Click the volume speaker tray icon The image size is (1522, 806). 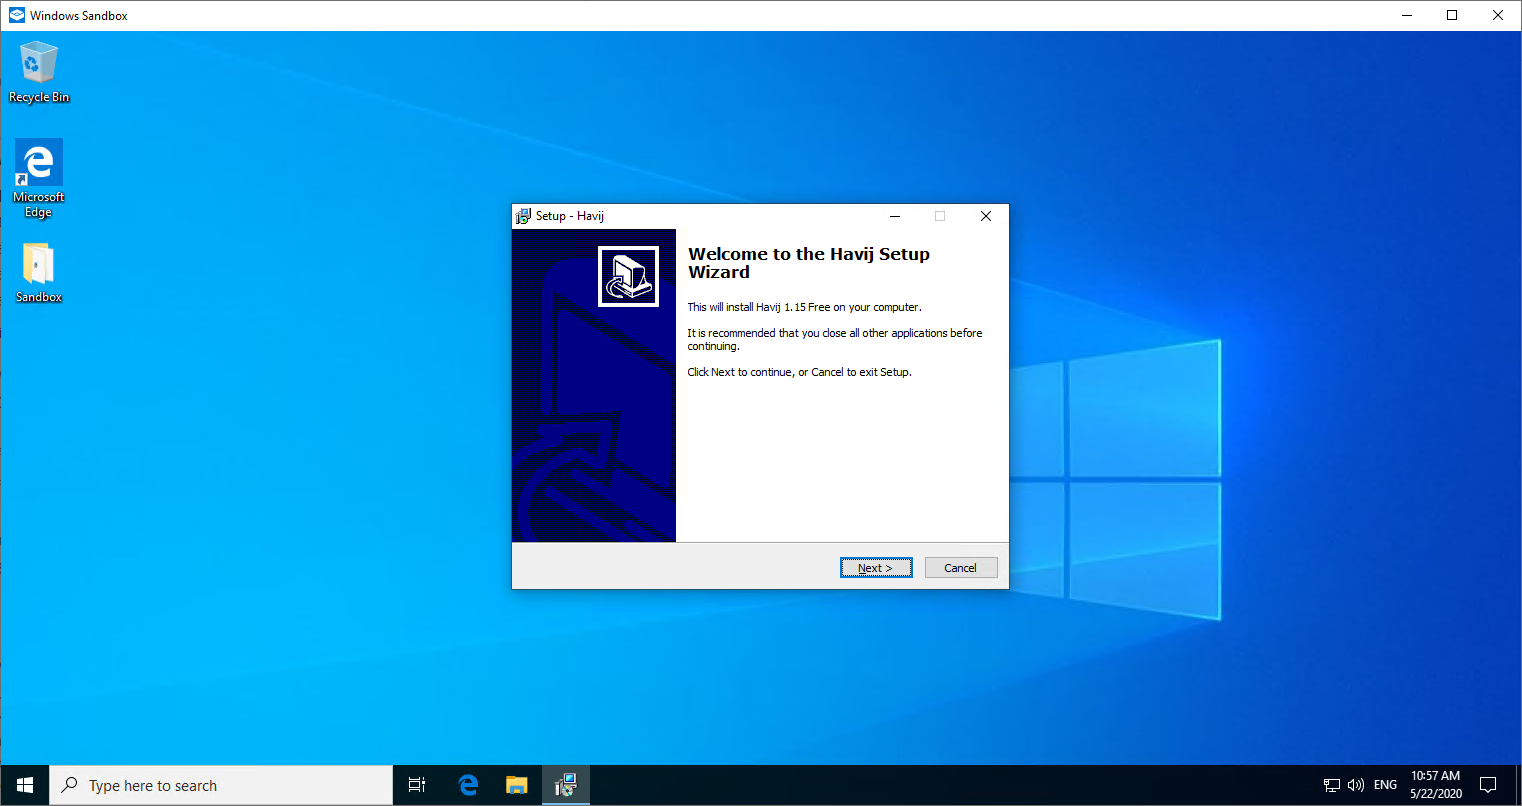coord(1355,785)
